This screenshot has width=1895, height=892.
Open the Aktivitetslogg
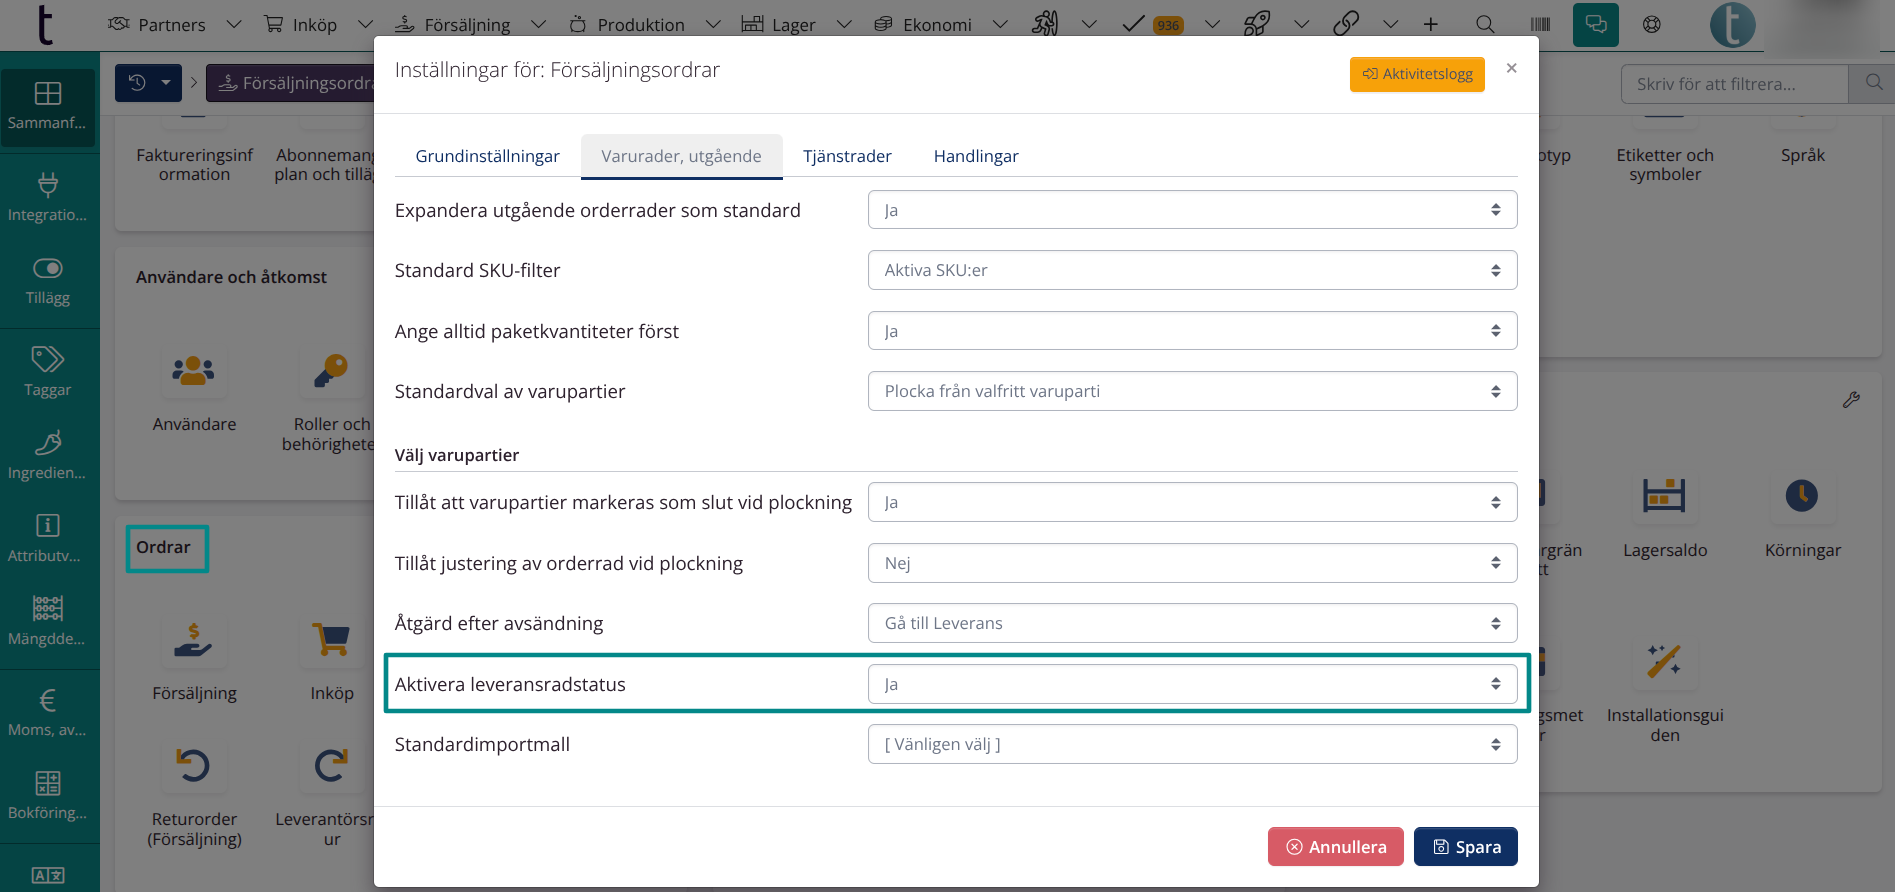click(x=1416, y=74)
